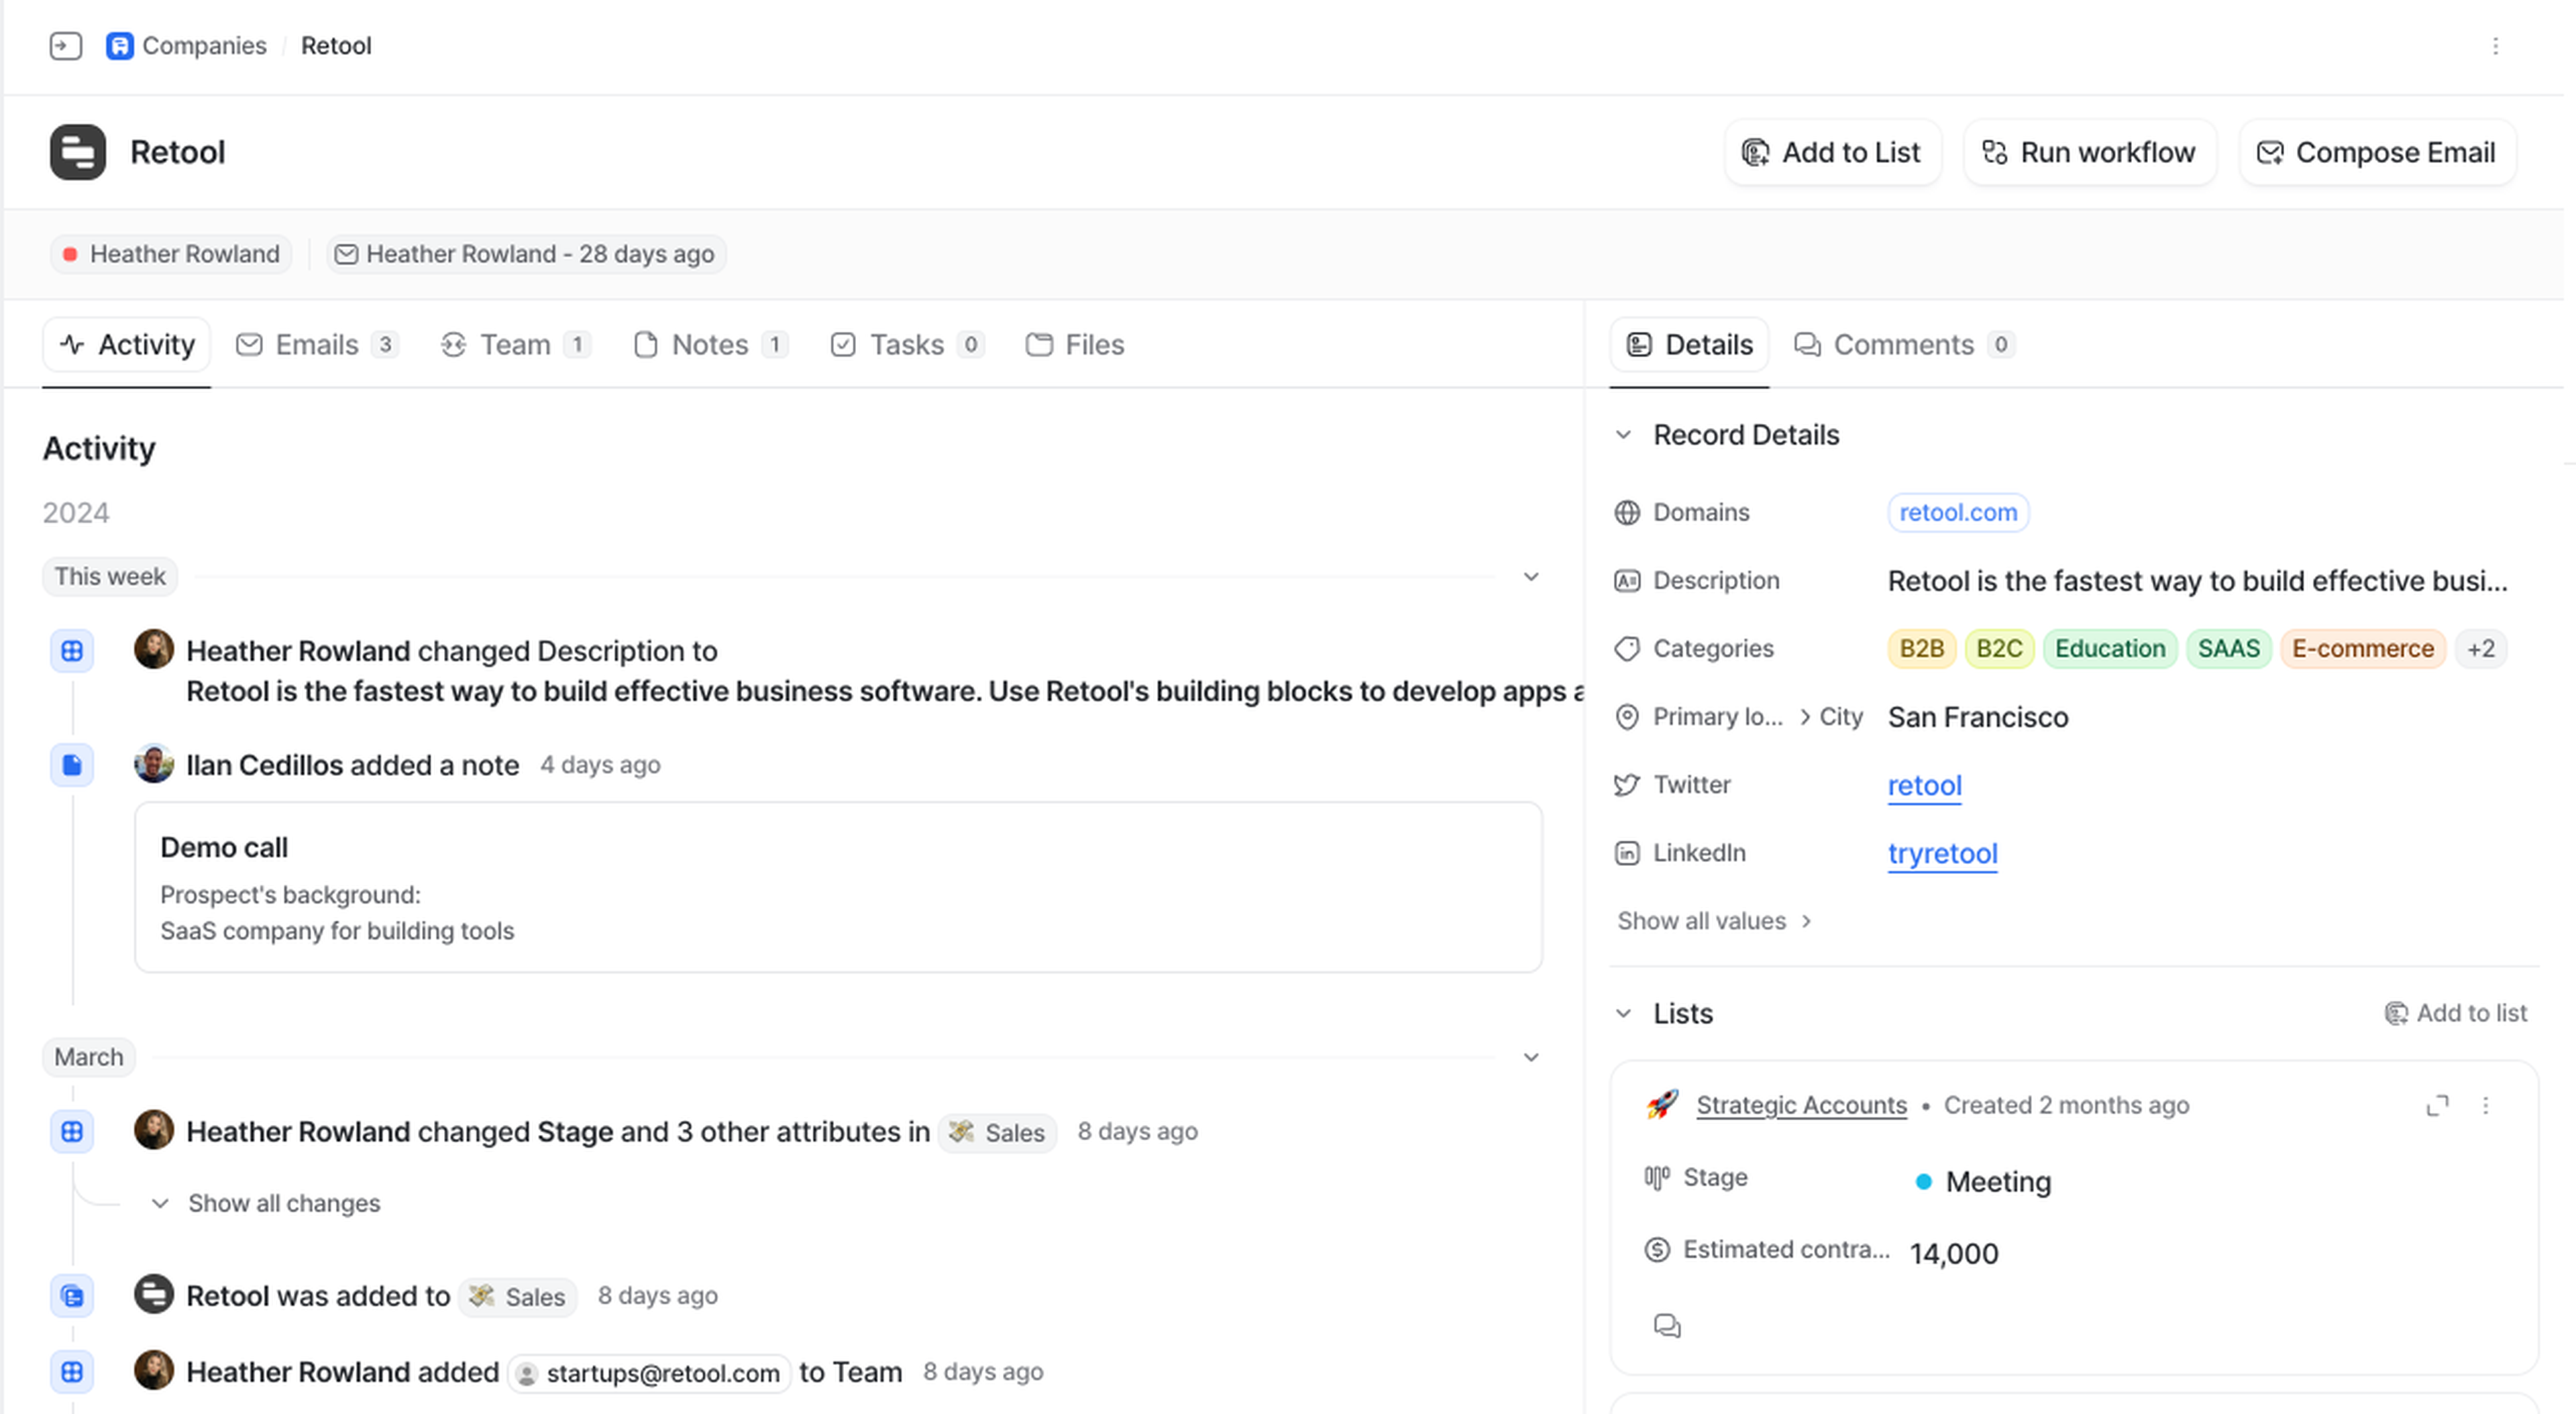Open the Demo call note card
This screenshot has height=1414, width=2576.
point(837,887)
